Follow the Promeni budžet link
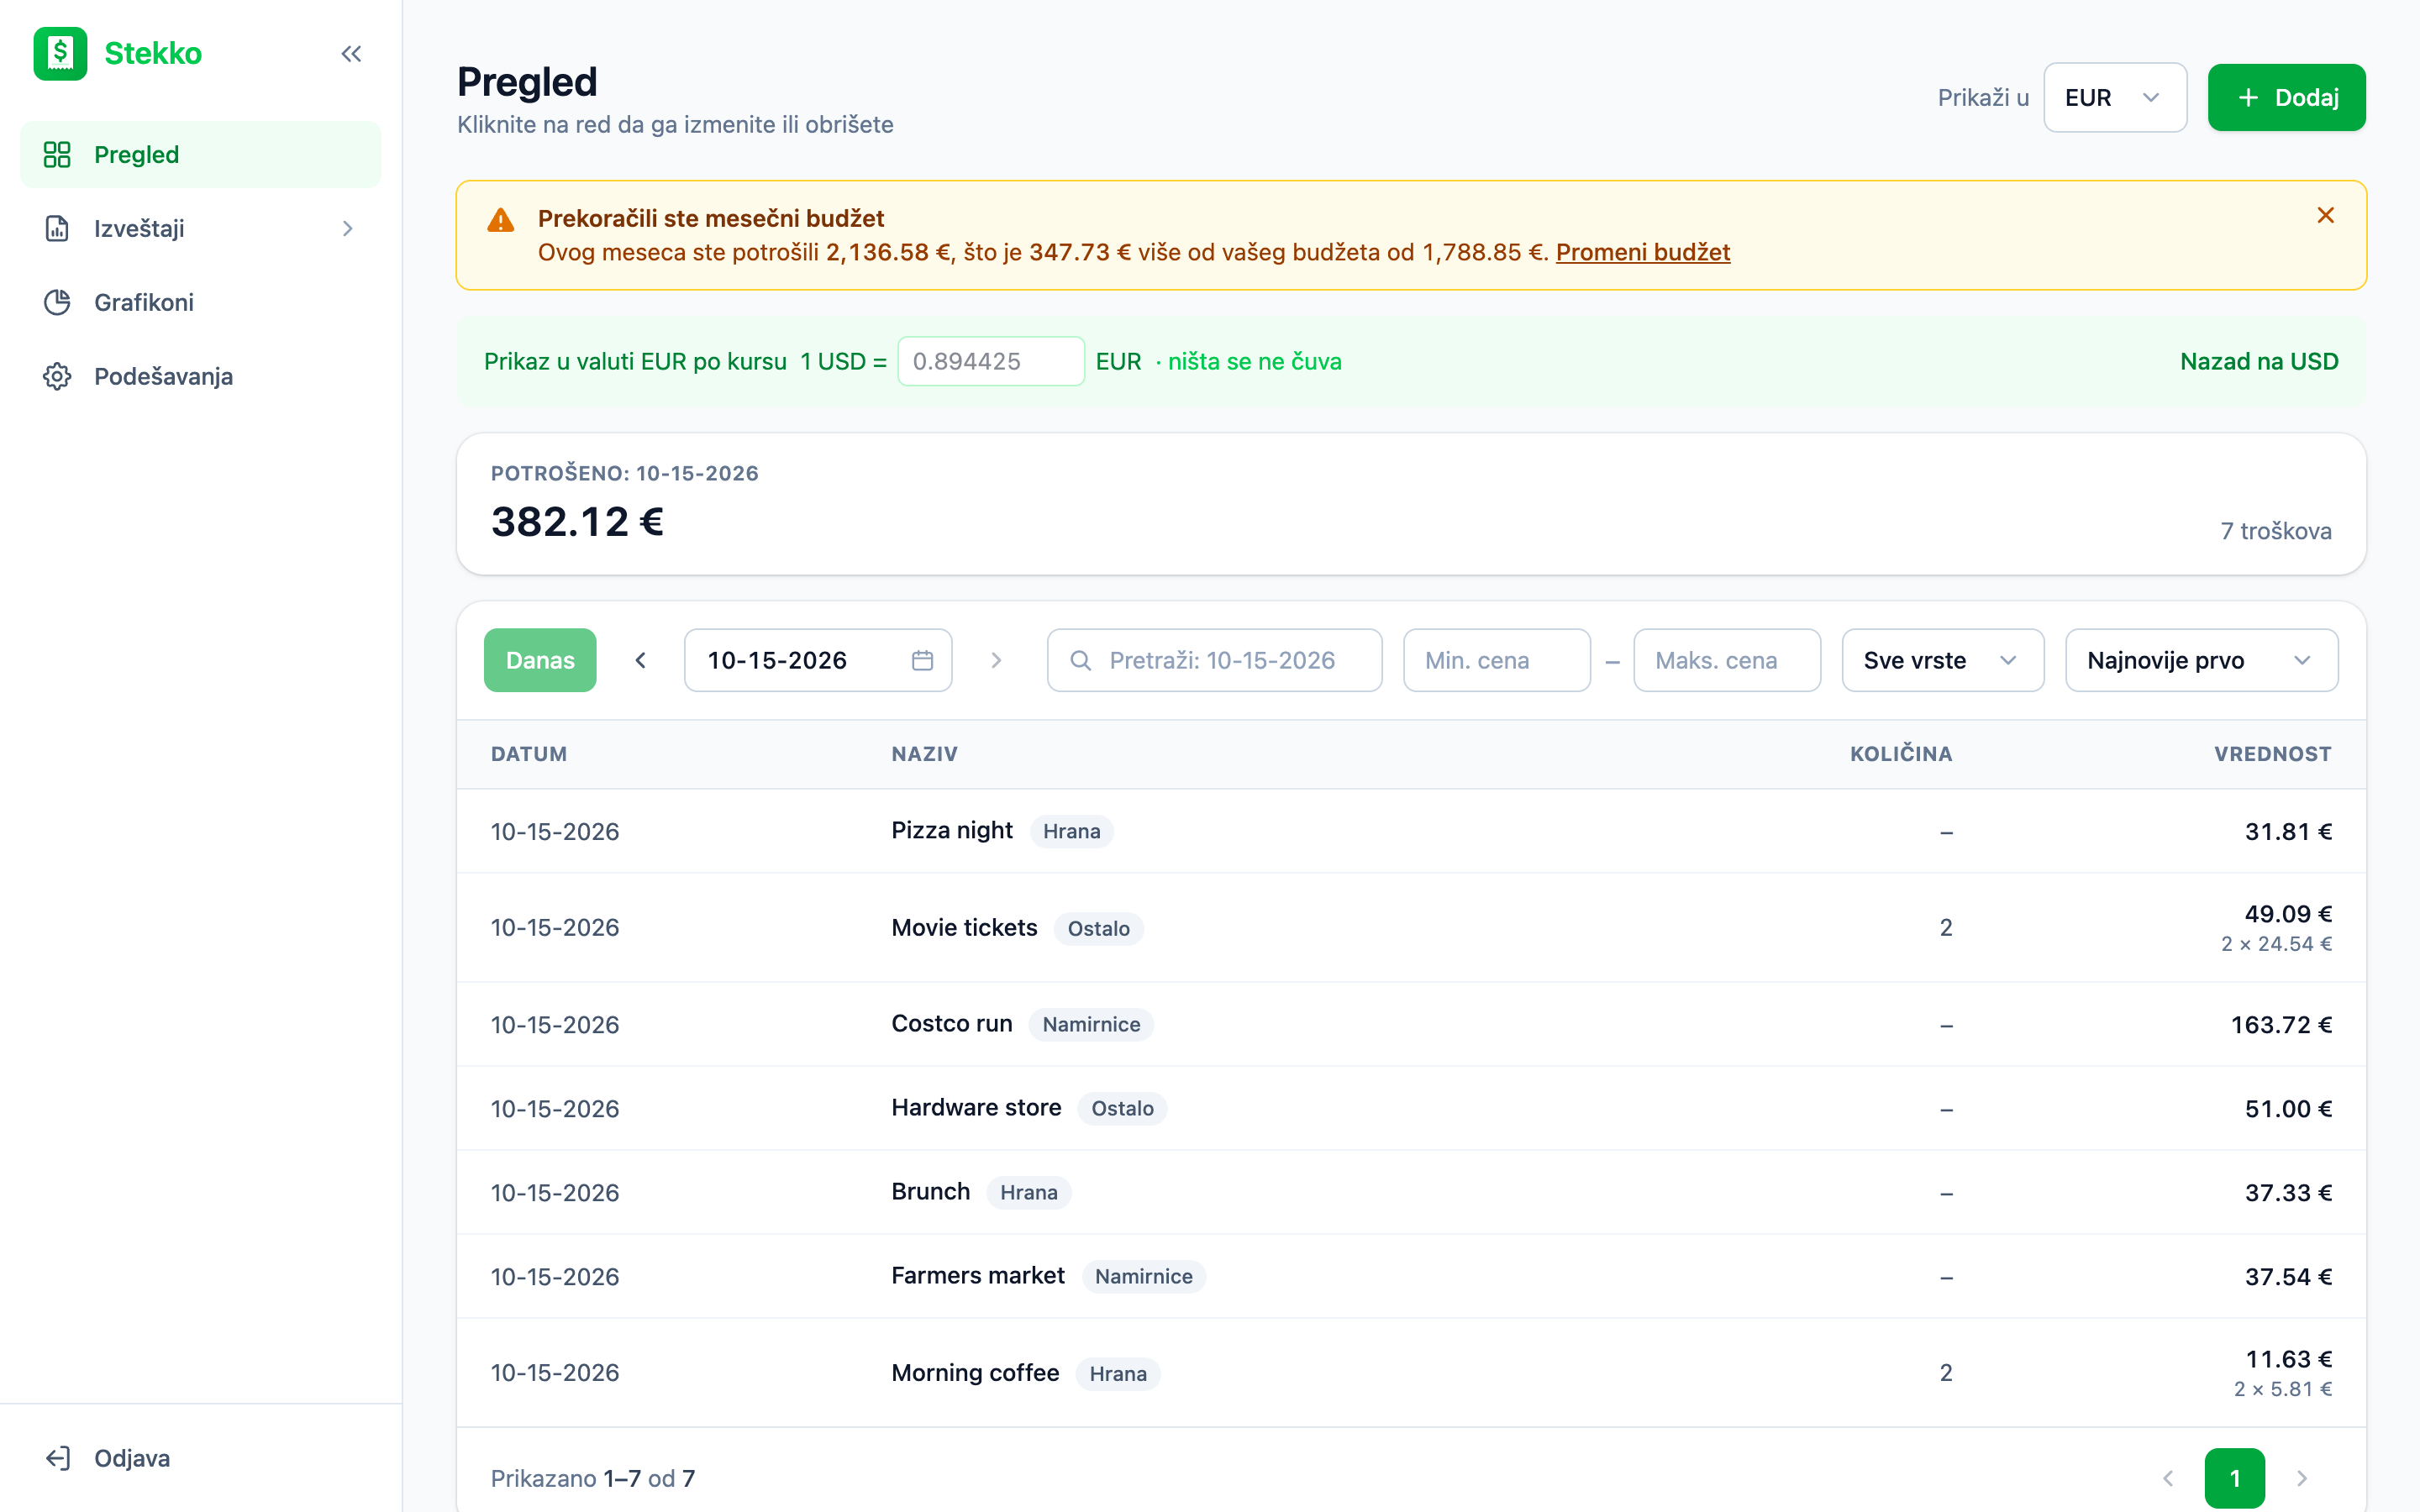This screenshot has height=1512, width=2420. click(1642, 252)
